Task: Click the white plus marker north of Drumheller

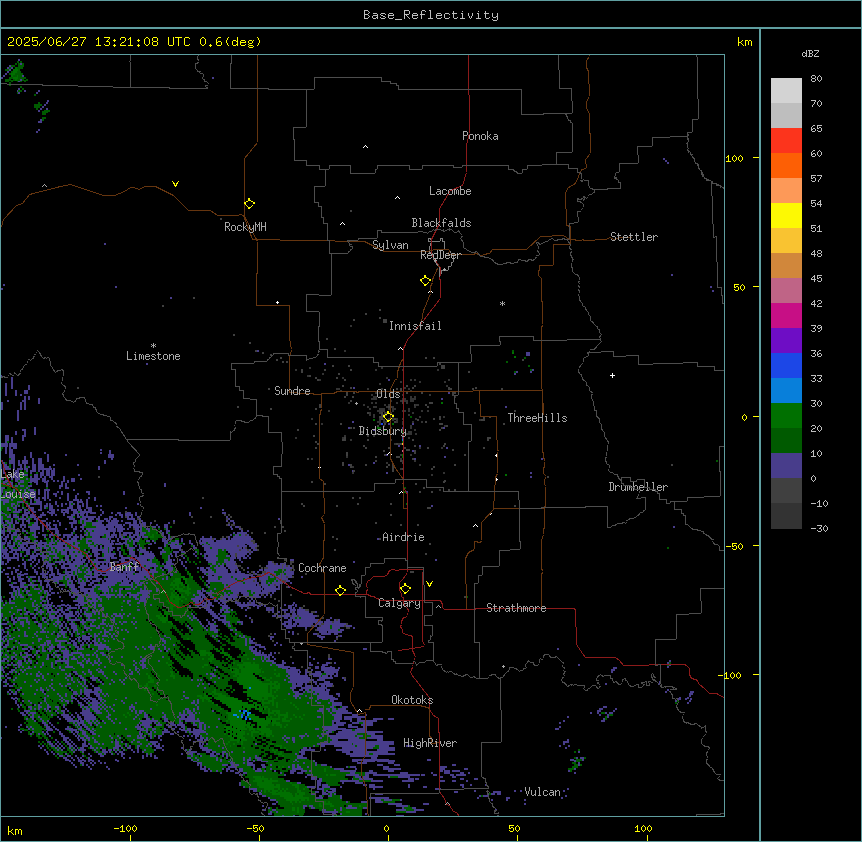Action: [x=612, y=375]
